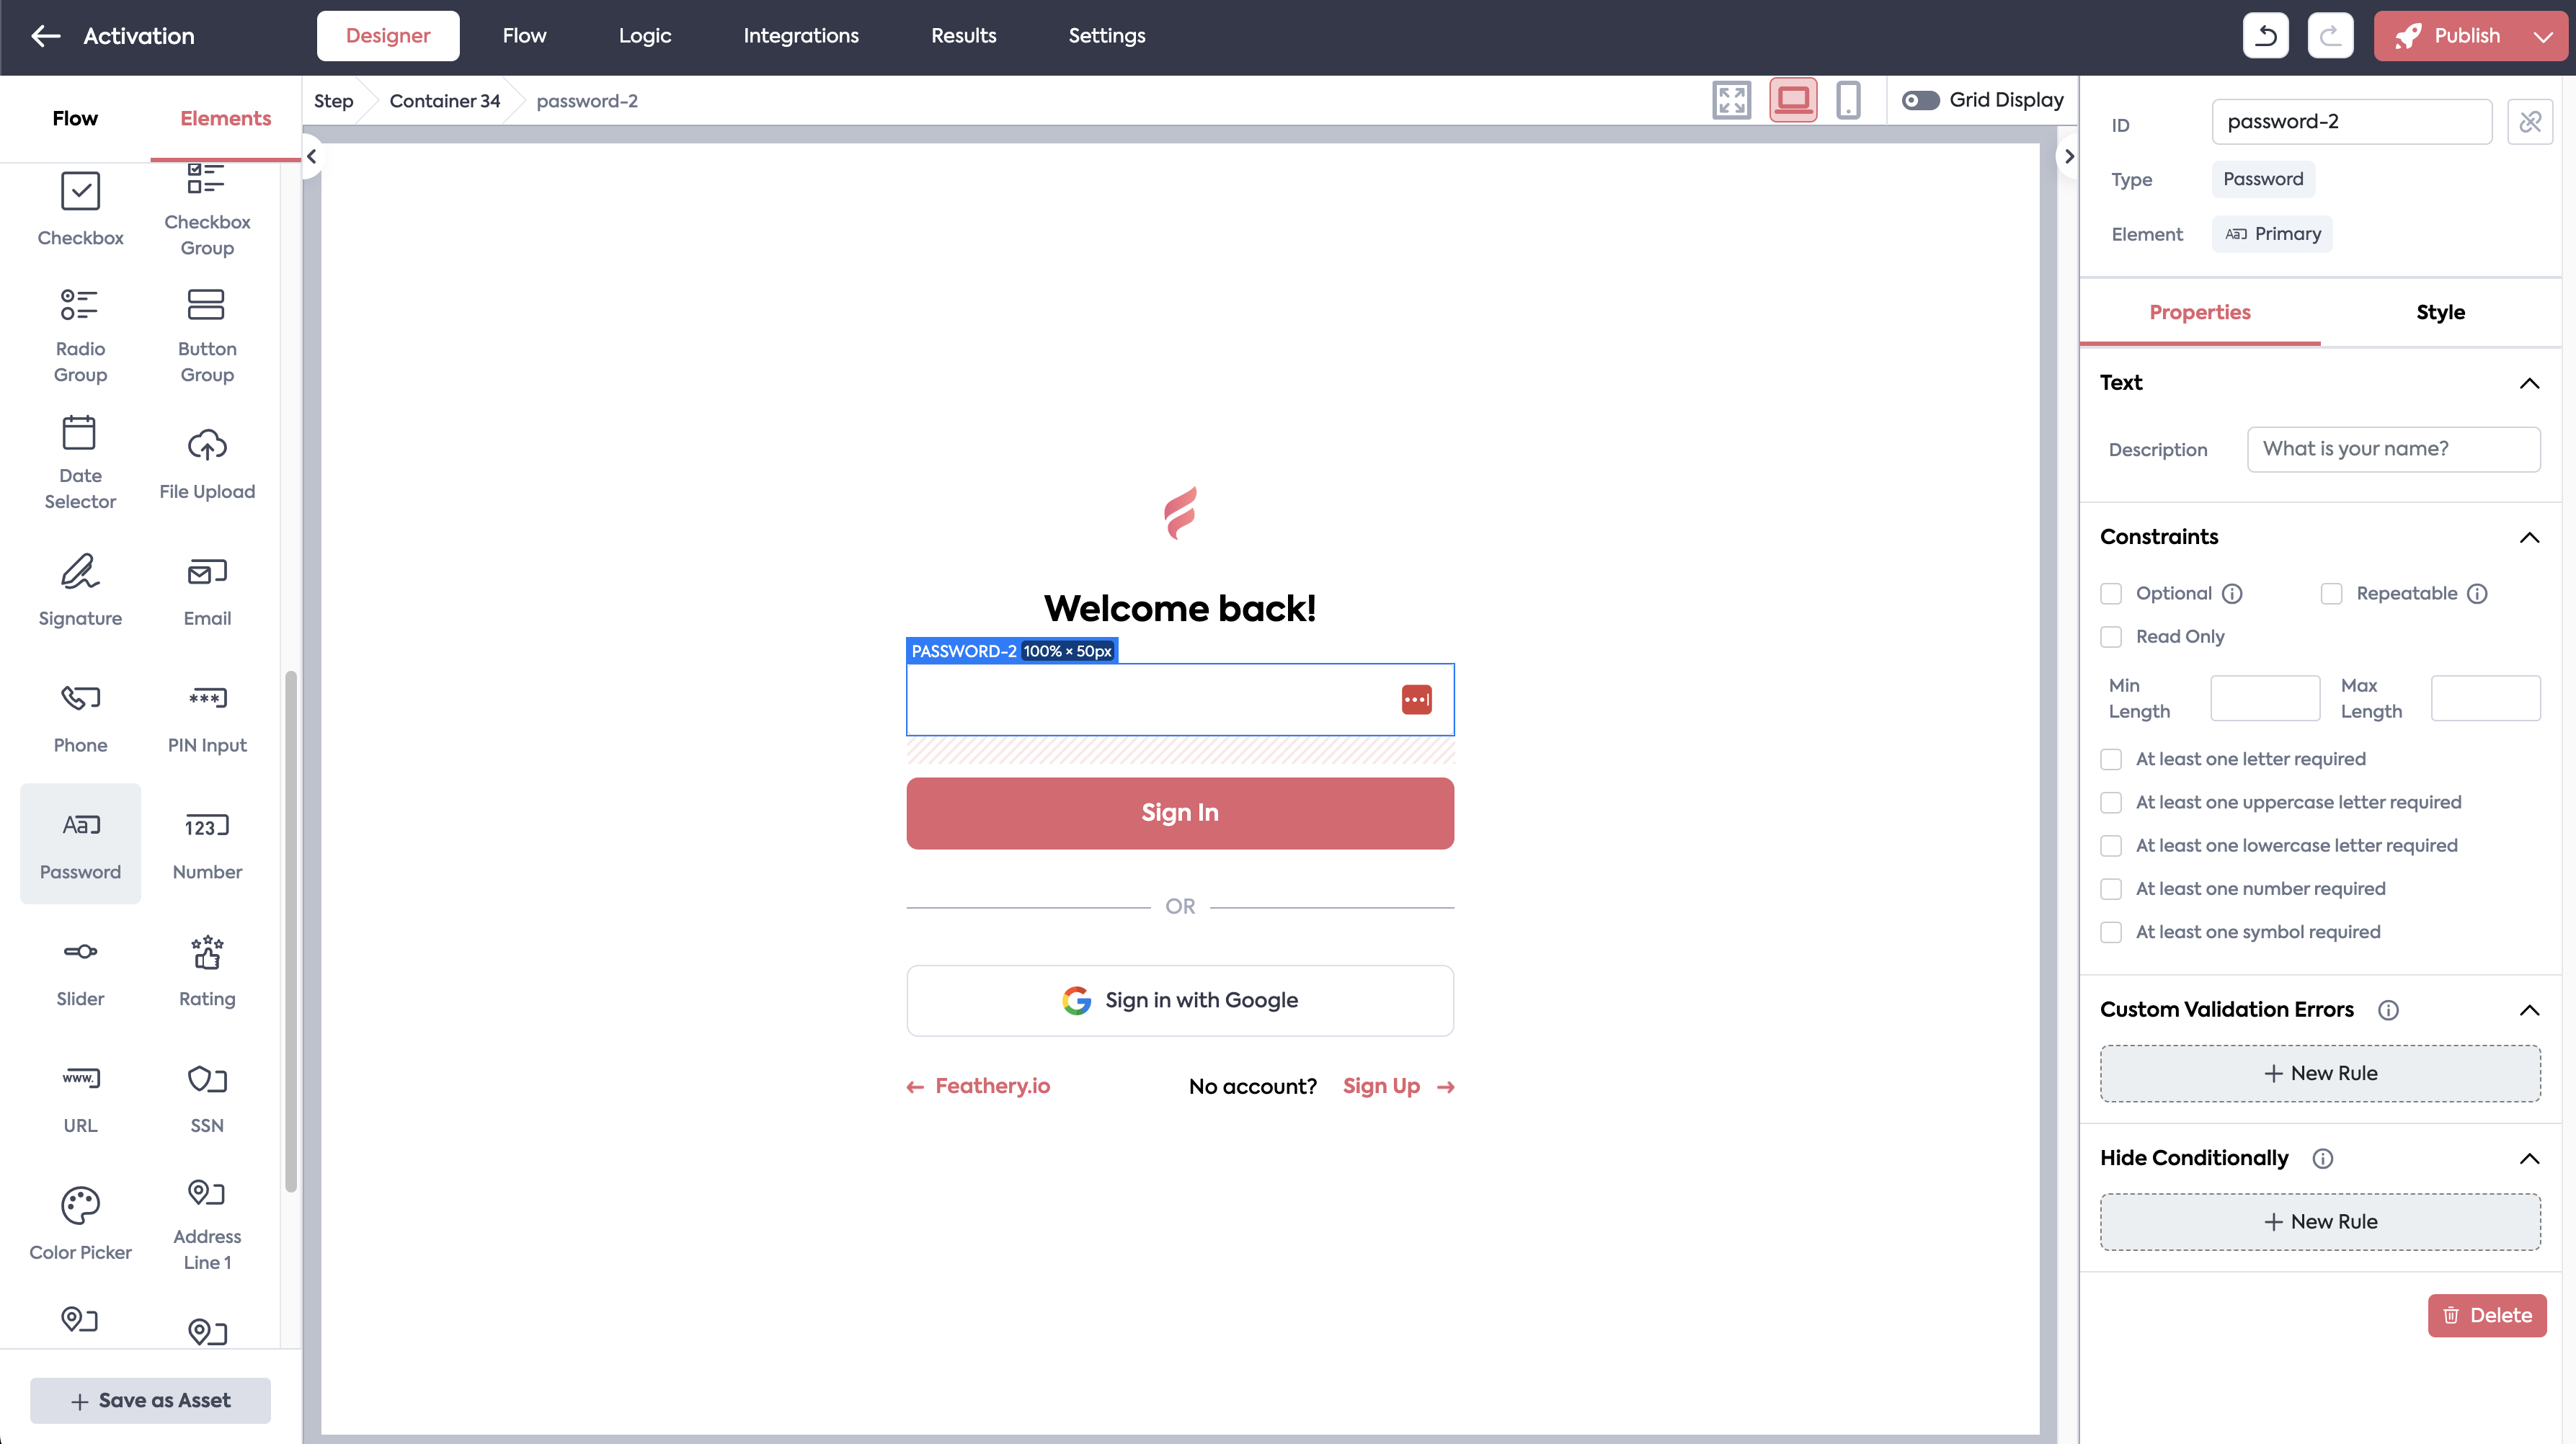The image size is (2576, 1444).
Task: Go to the Integrations tab
Action: (800, 36)
